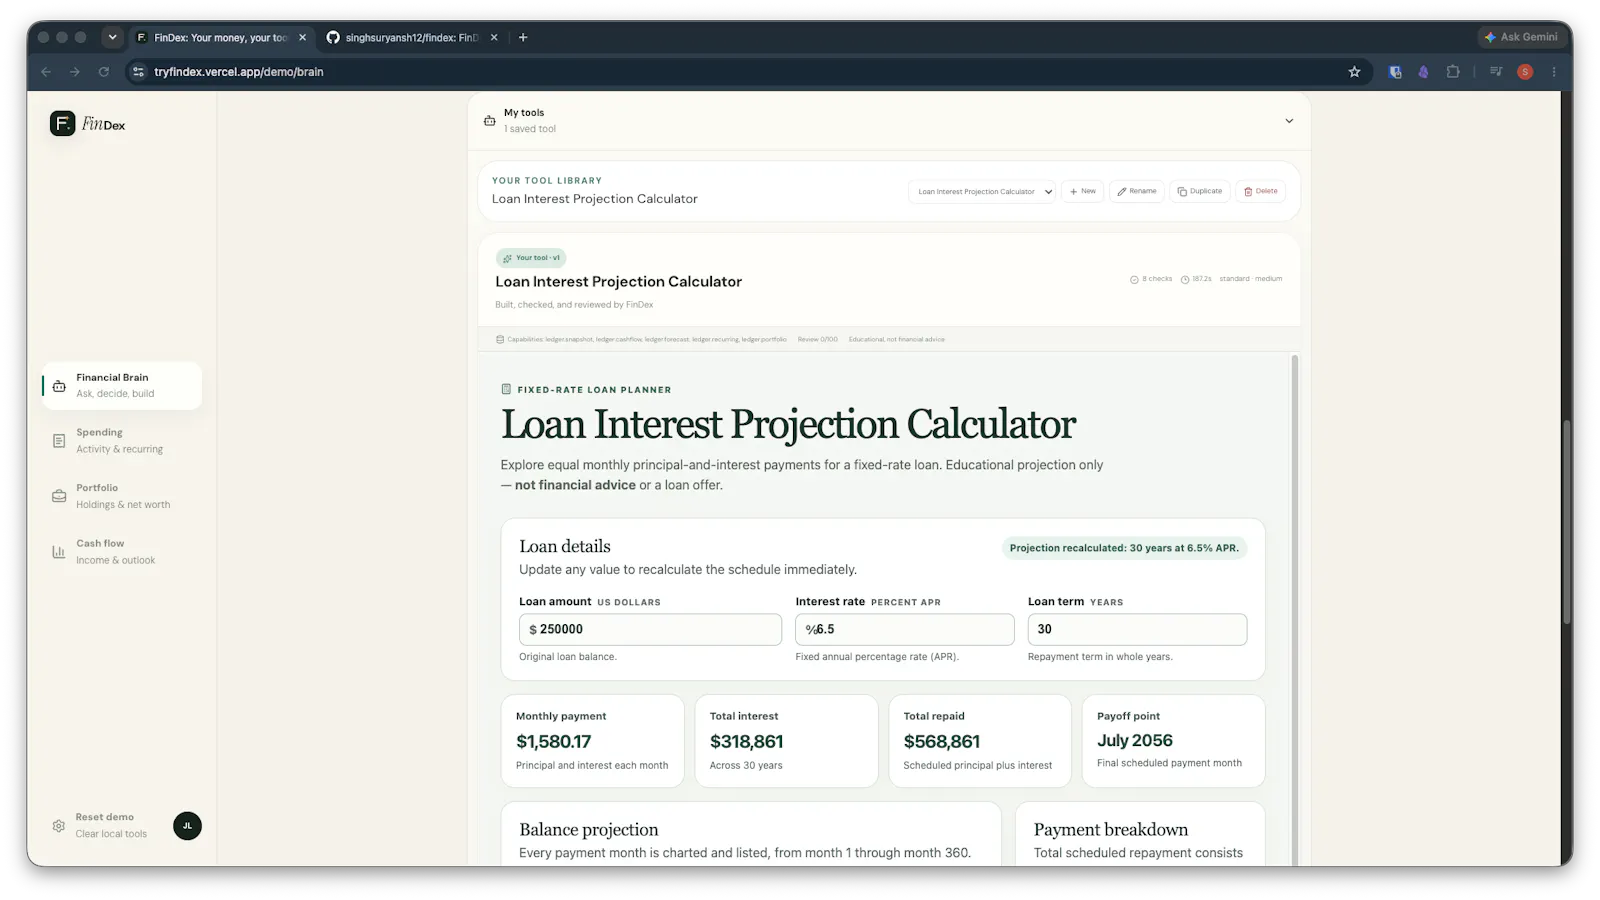This screenshot has height=900, width=1600.
Task: Go forward in browser history
Action: (75, 72)
